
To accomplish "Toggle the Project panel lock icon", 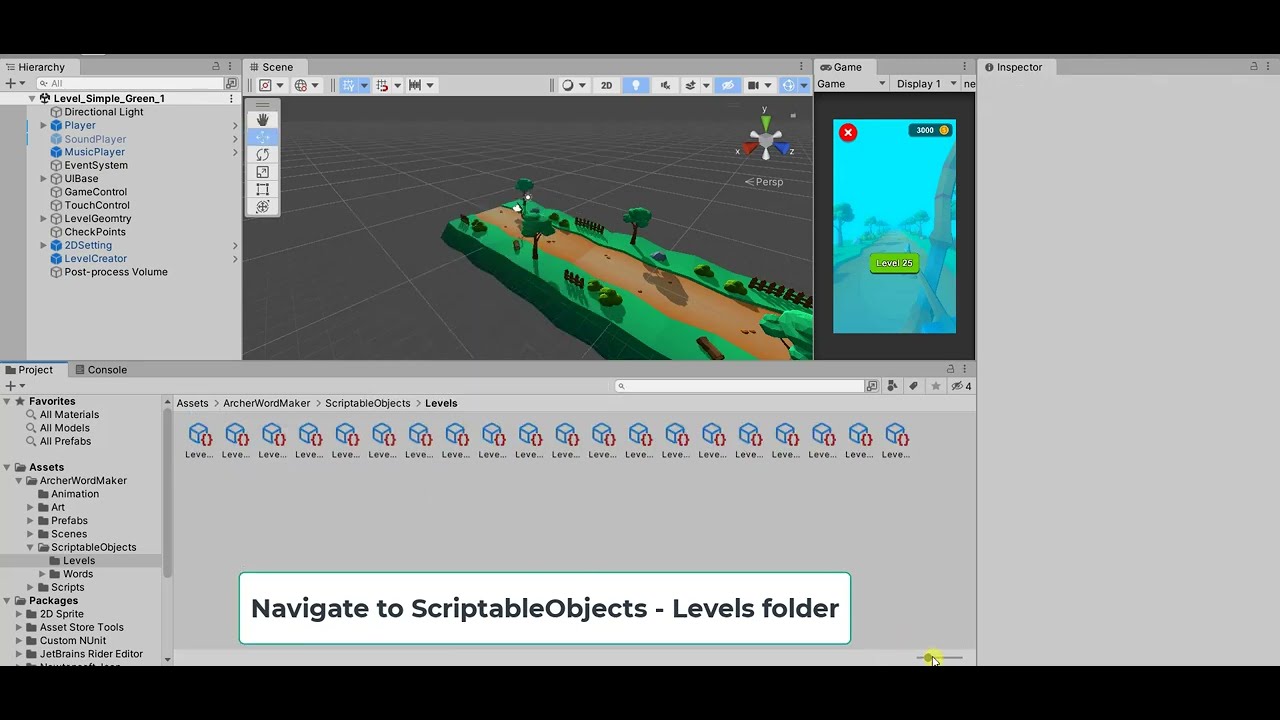I will click(x=950, y=369).
